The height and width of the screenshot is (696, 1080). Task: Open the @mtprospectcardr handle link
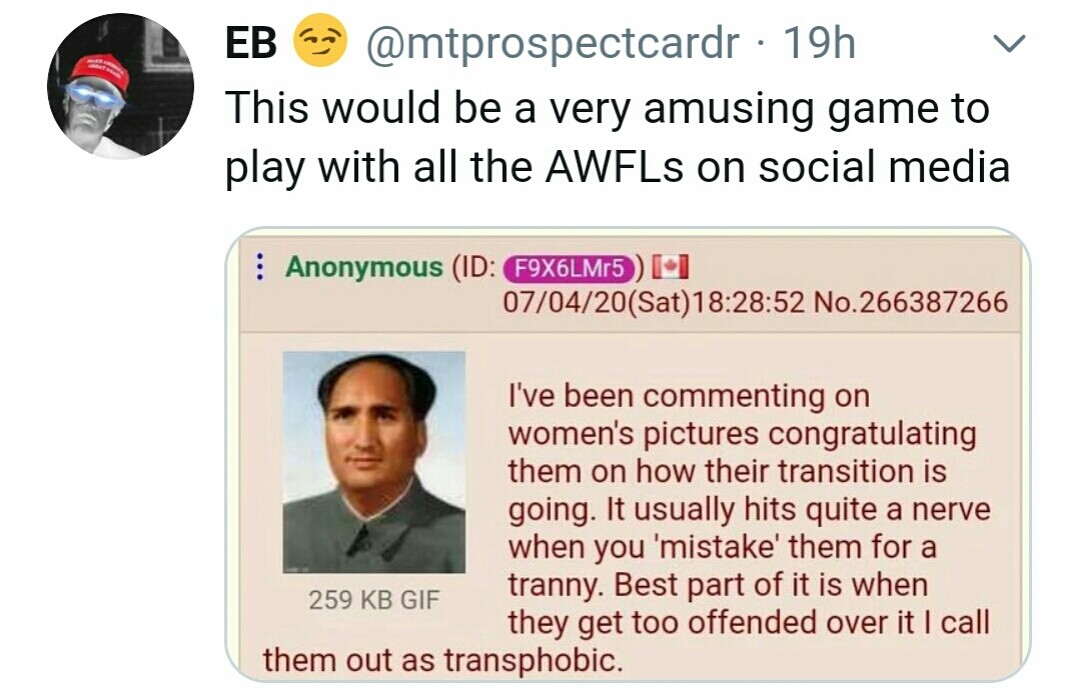552,44
